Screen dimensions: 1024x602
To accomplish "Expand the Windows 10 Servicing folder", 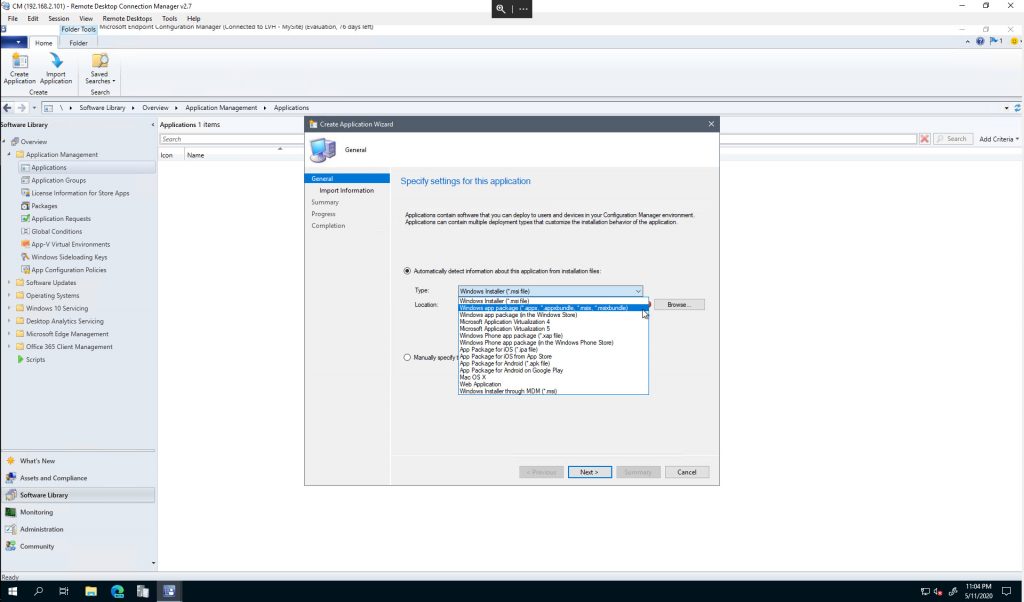I will [x=9, y=308].
